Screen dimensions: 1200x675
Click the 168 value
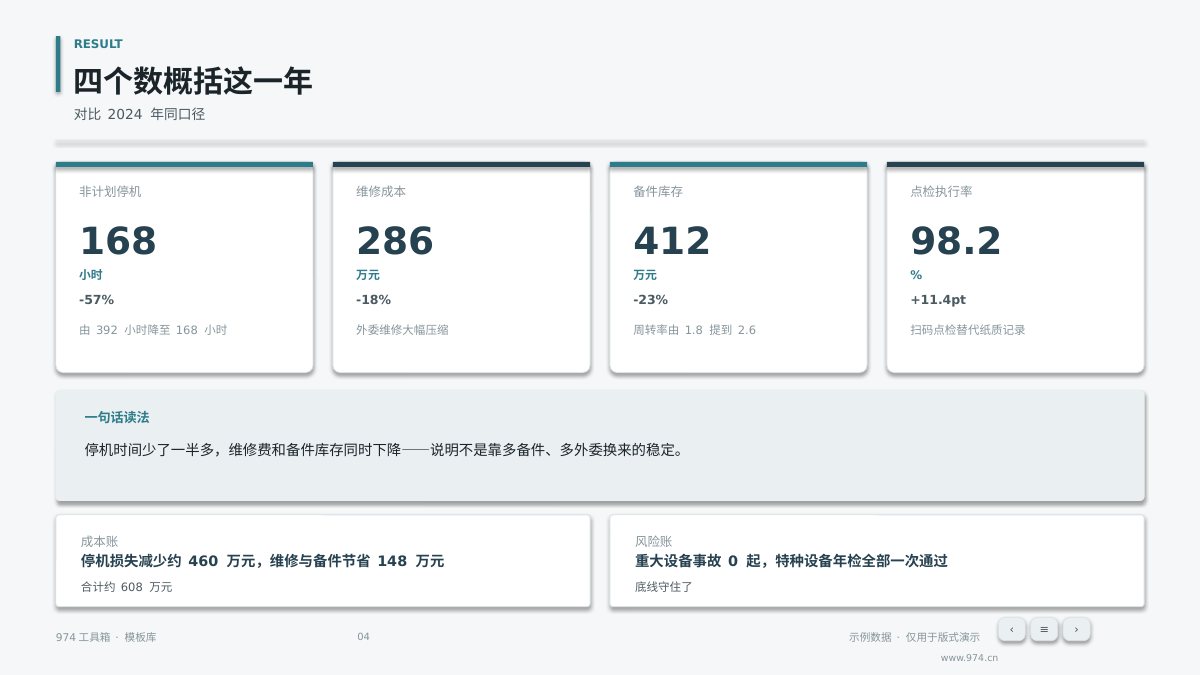click(x=118, y=241)
